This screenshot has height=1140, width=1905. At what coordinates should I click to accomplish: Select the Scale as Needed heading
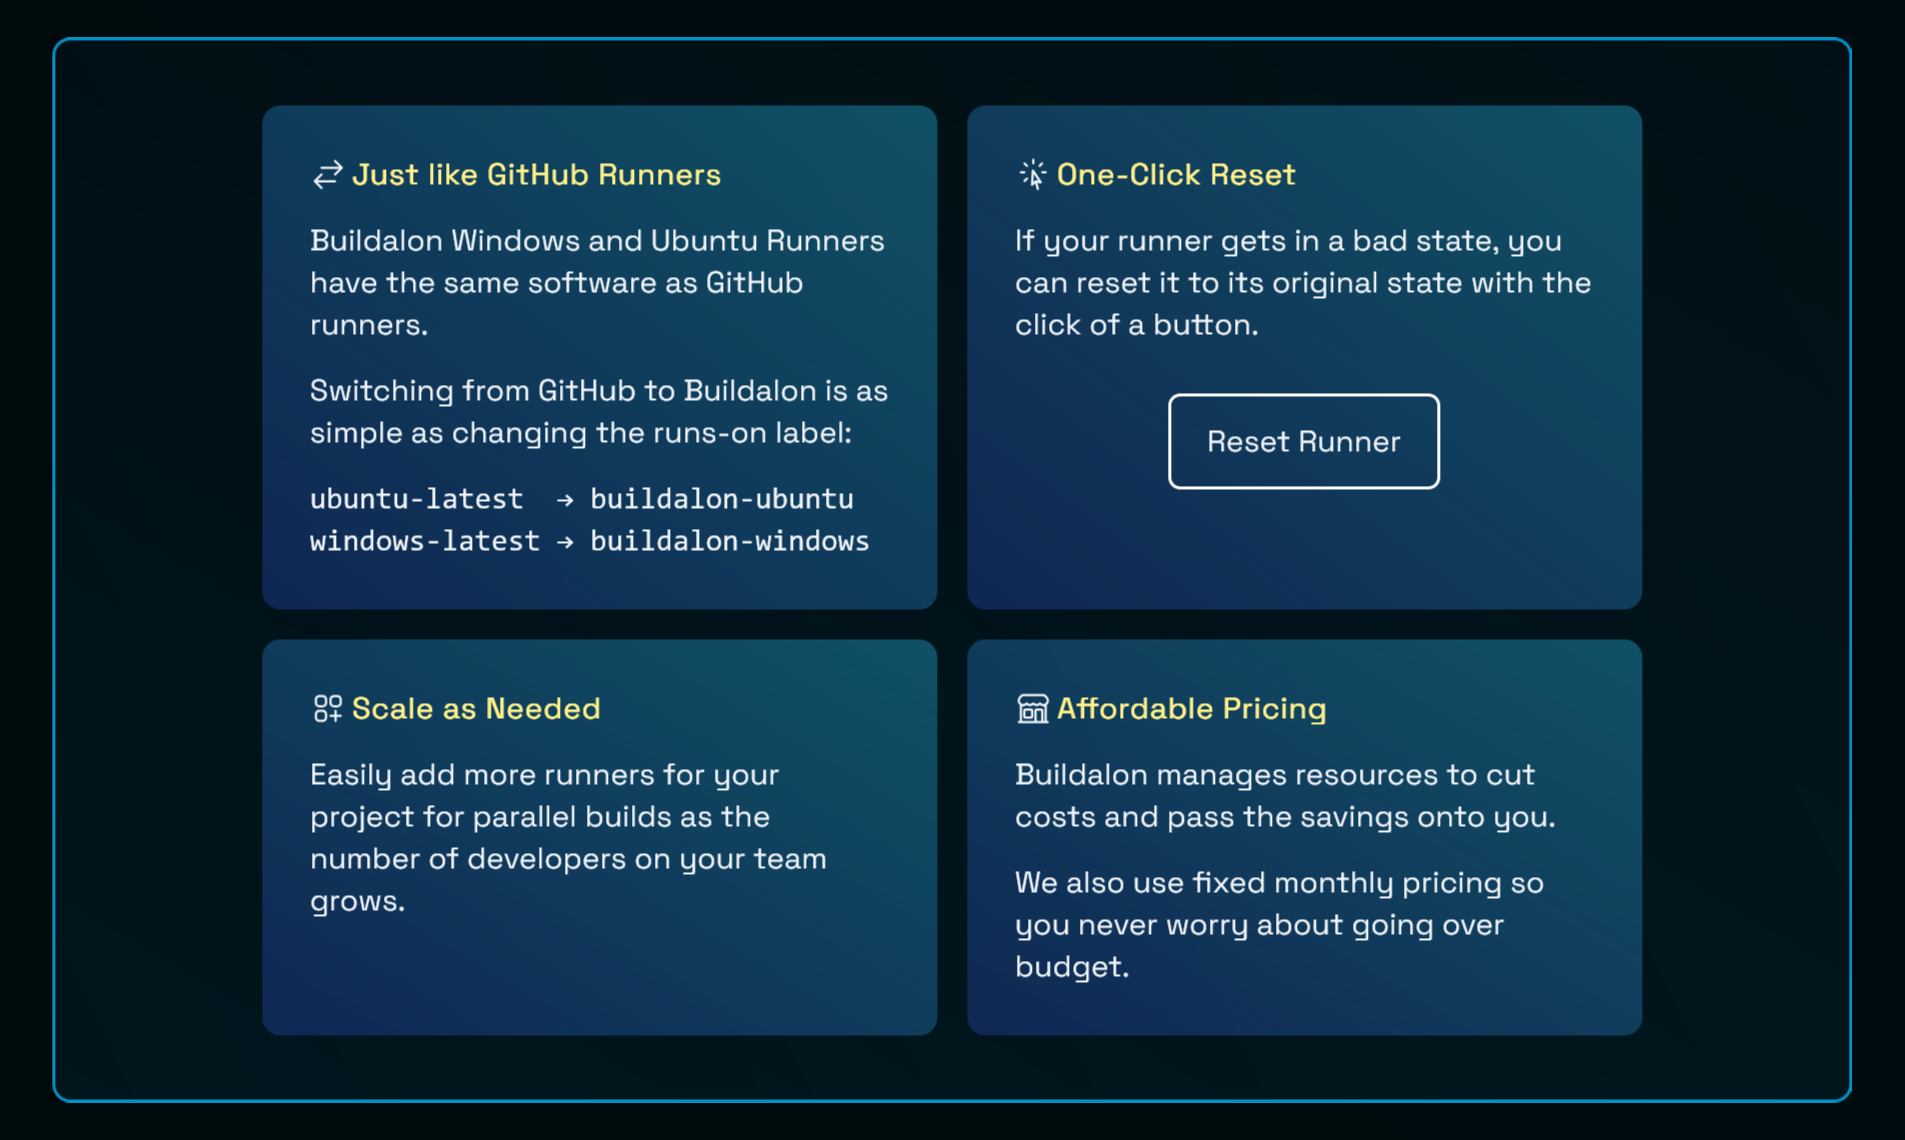476,708
